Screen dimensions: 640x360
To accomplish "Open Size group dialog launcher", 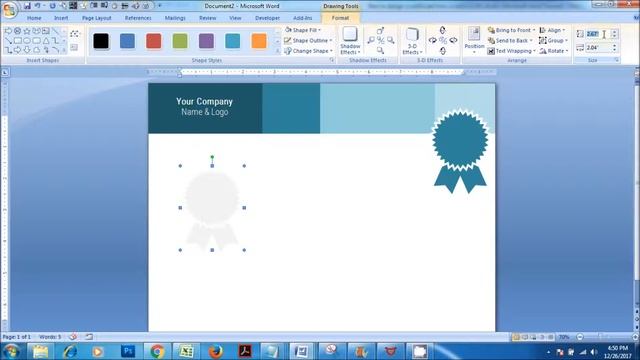I will tap(617, 60).
